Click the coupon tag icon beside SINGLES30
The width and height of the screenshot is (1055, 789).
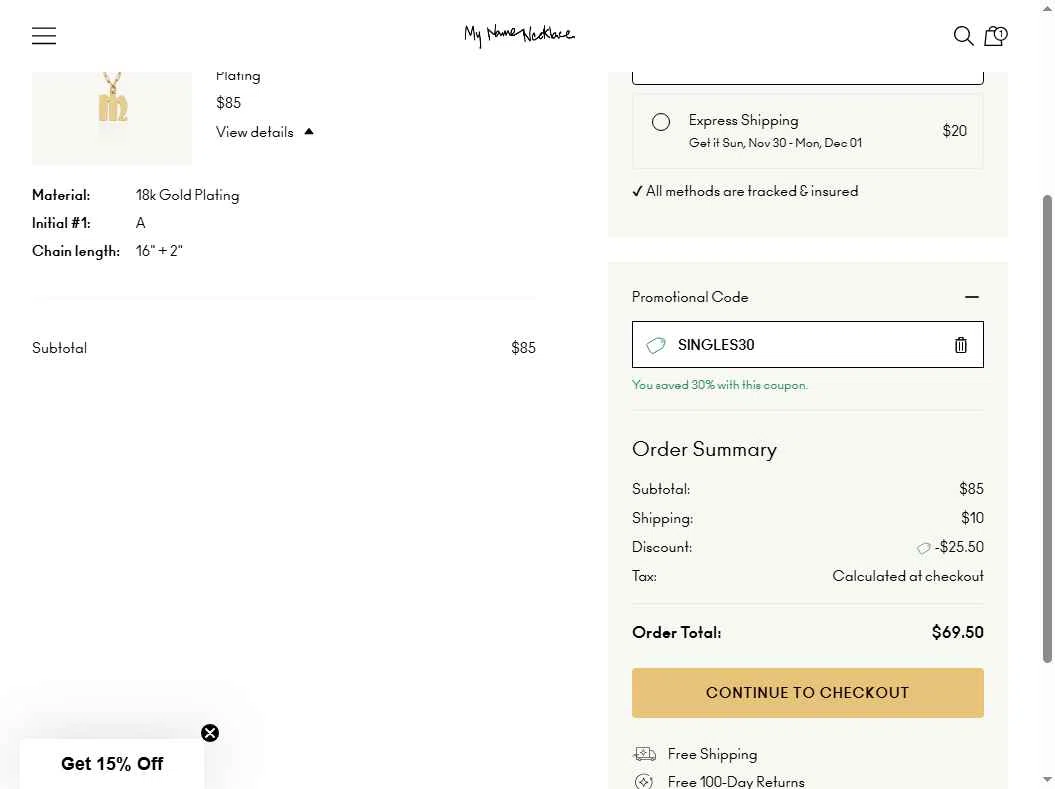coord(655,345)
